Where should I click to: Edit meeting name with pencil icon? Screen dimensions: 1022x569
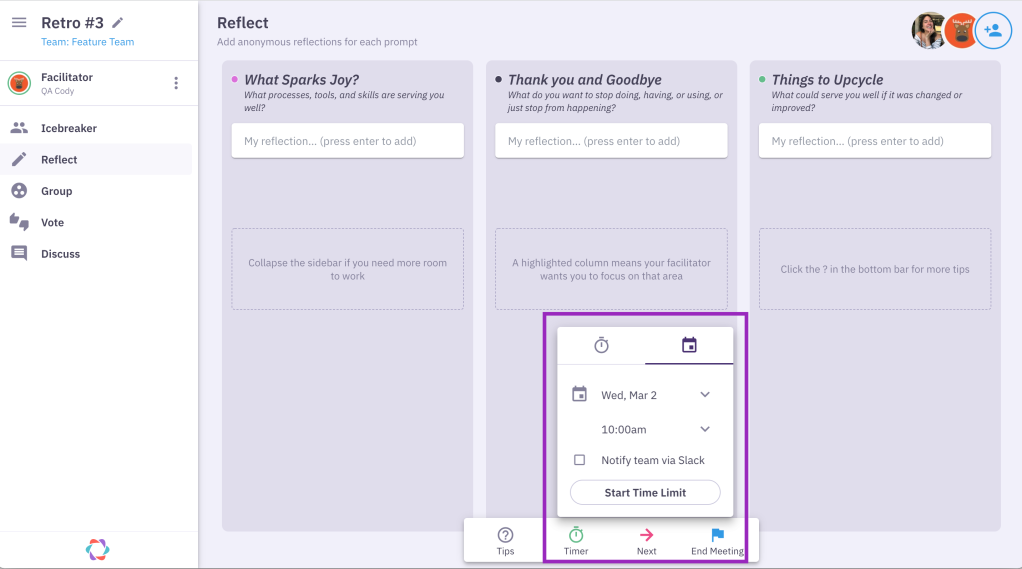coord(117,23)
